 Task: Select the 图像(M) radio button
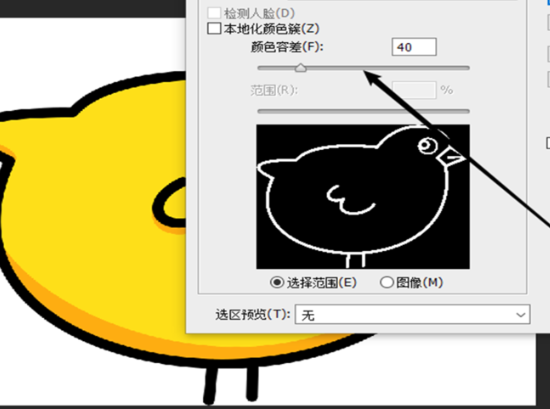point(387,282)
